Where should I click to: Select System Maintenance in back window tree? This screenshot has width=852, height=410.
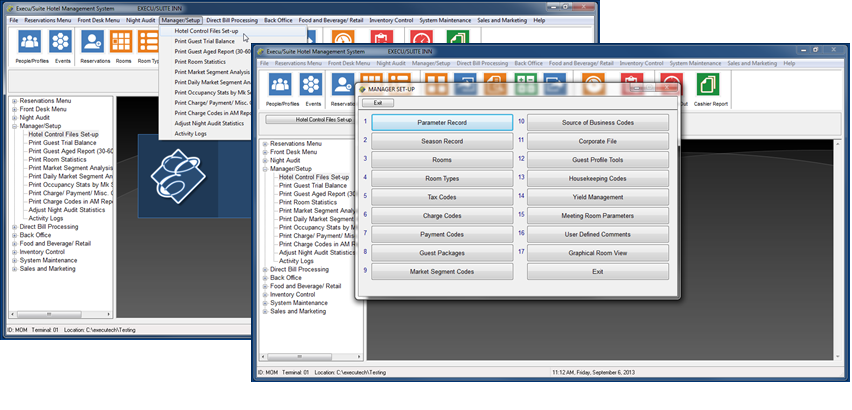48,261
